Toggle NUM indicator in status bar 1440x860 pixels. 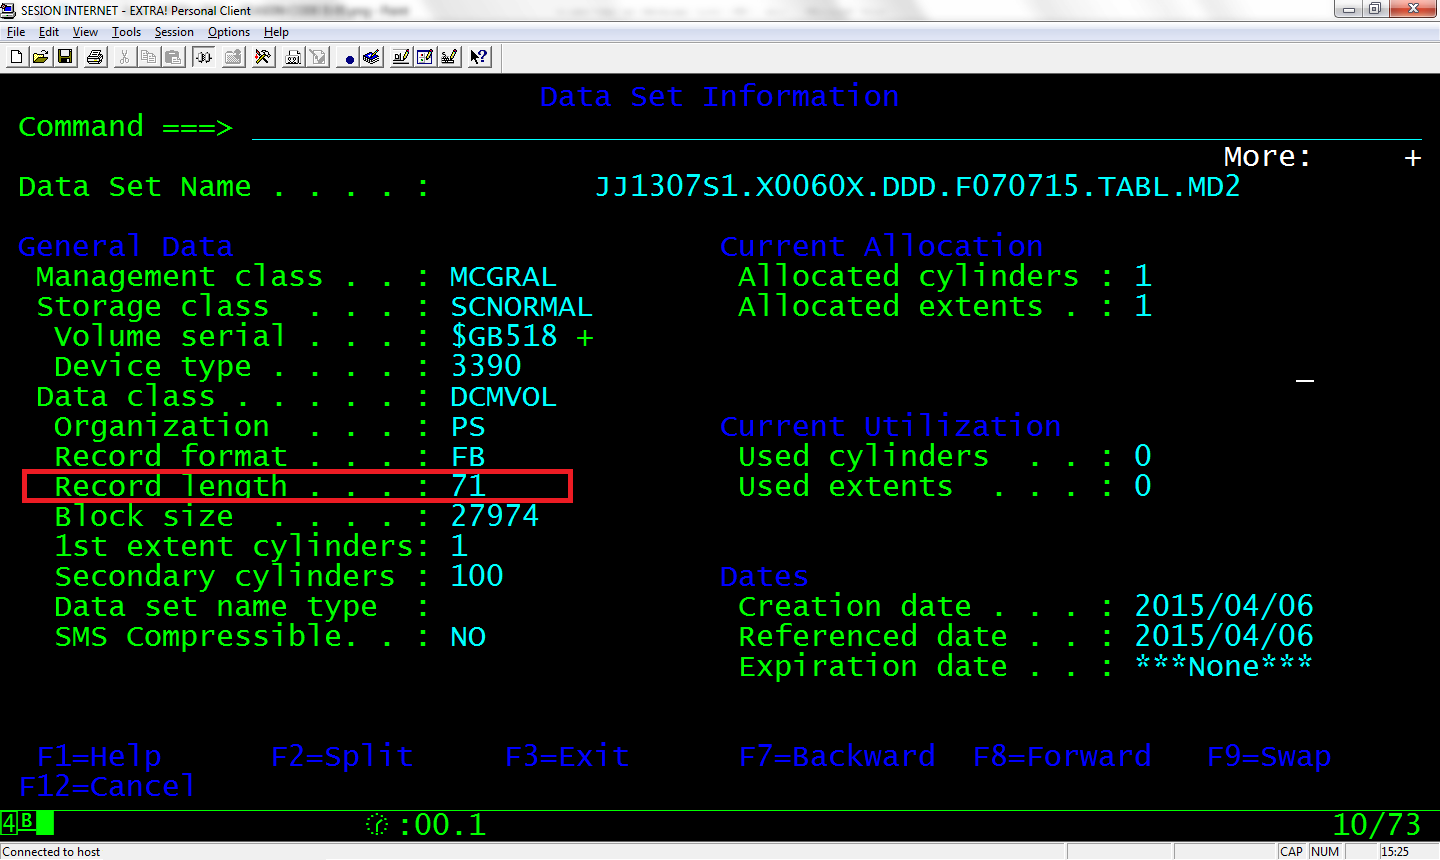click(1324, 851)
